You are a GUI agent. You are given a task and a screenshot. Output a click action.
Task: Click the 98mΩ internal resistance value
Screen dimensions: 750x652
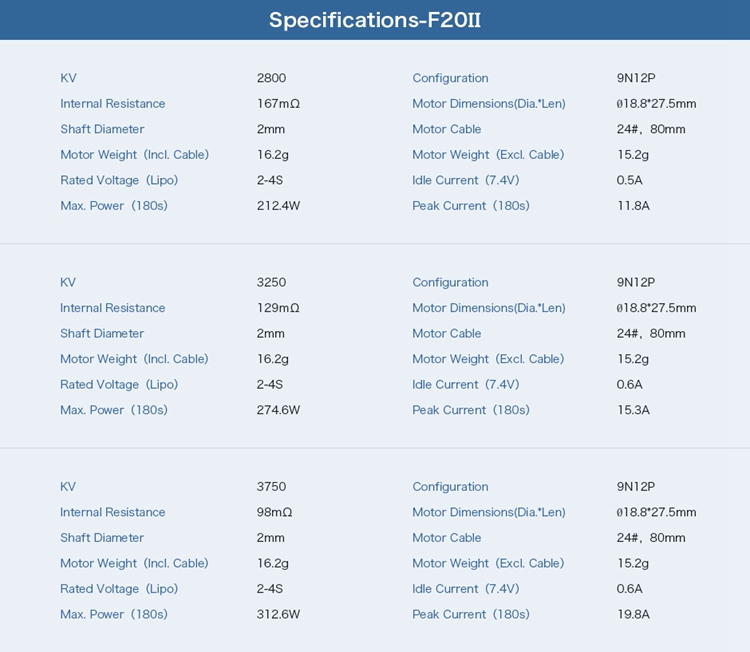pos(274,512)
